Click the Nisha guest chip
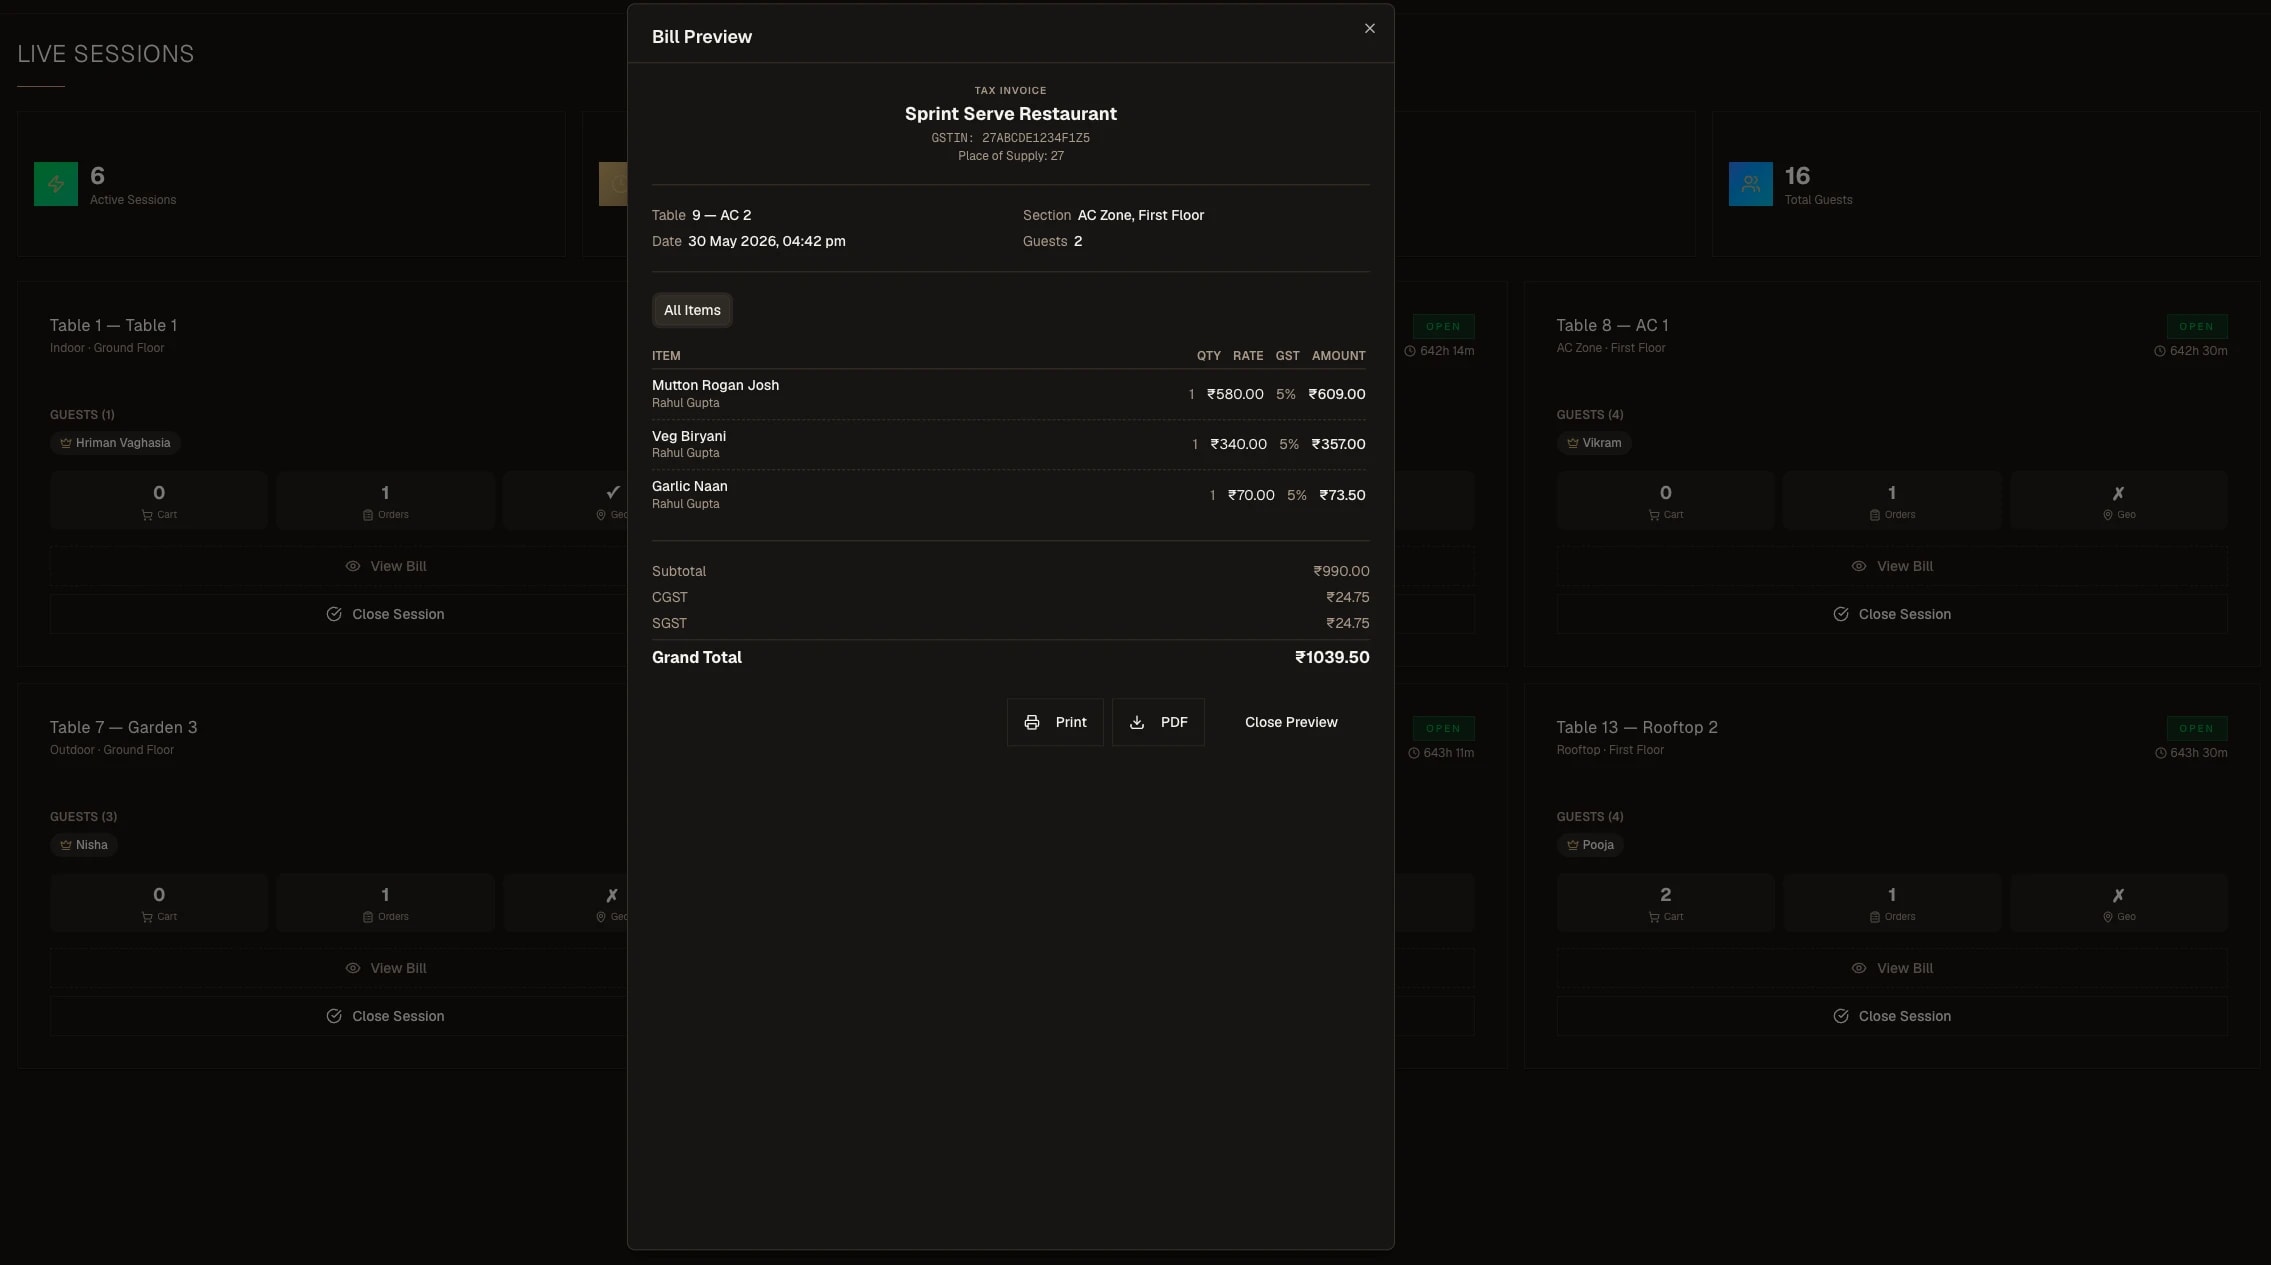Viewport: 2271px width, 1265px height. [84, 845]
